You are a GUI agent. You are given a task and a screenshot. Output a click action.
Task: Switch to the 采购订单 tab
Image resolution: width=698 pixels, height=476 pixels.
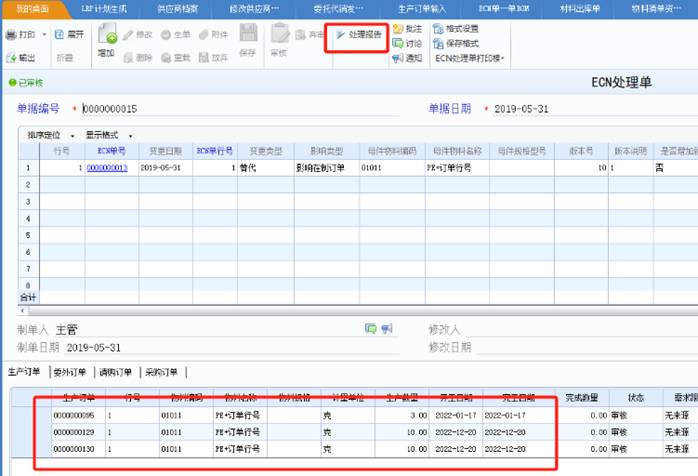161,372
